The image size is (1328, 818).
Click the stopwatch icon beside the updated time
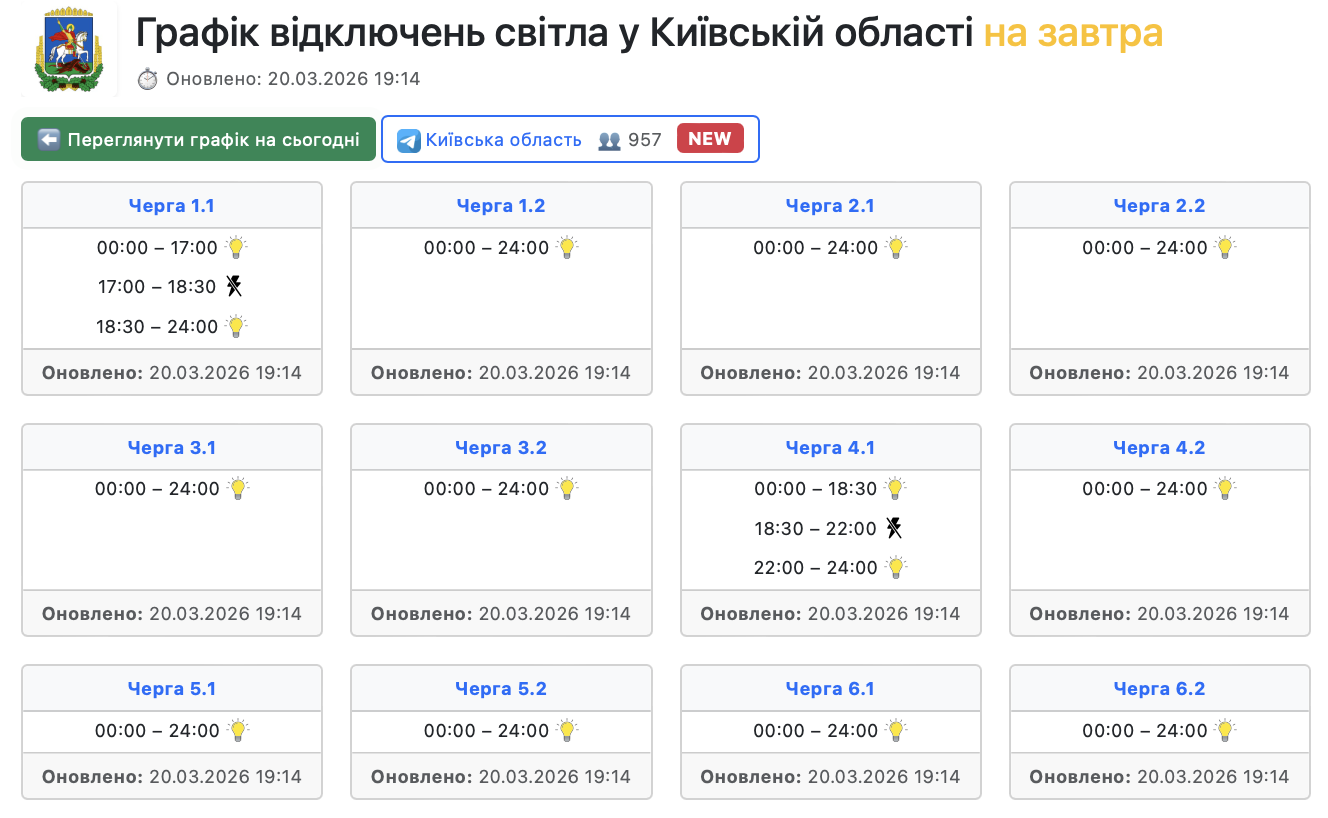point(147,79)
